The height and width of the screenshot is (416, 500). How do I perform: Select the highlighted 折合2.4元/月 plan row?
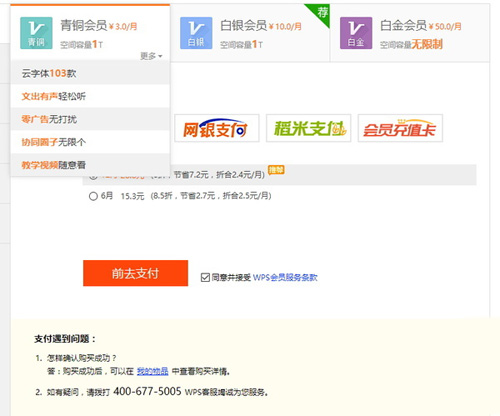point(279,175)
